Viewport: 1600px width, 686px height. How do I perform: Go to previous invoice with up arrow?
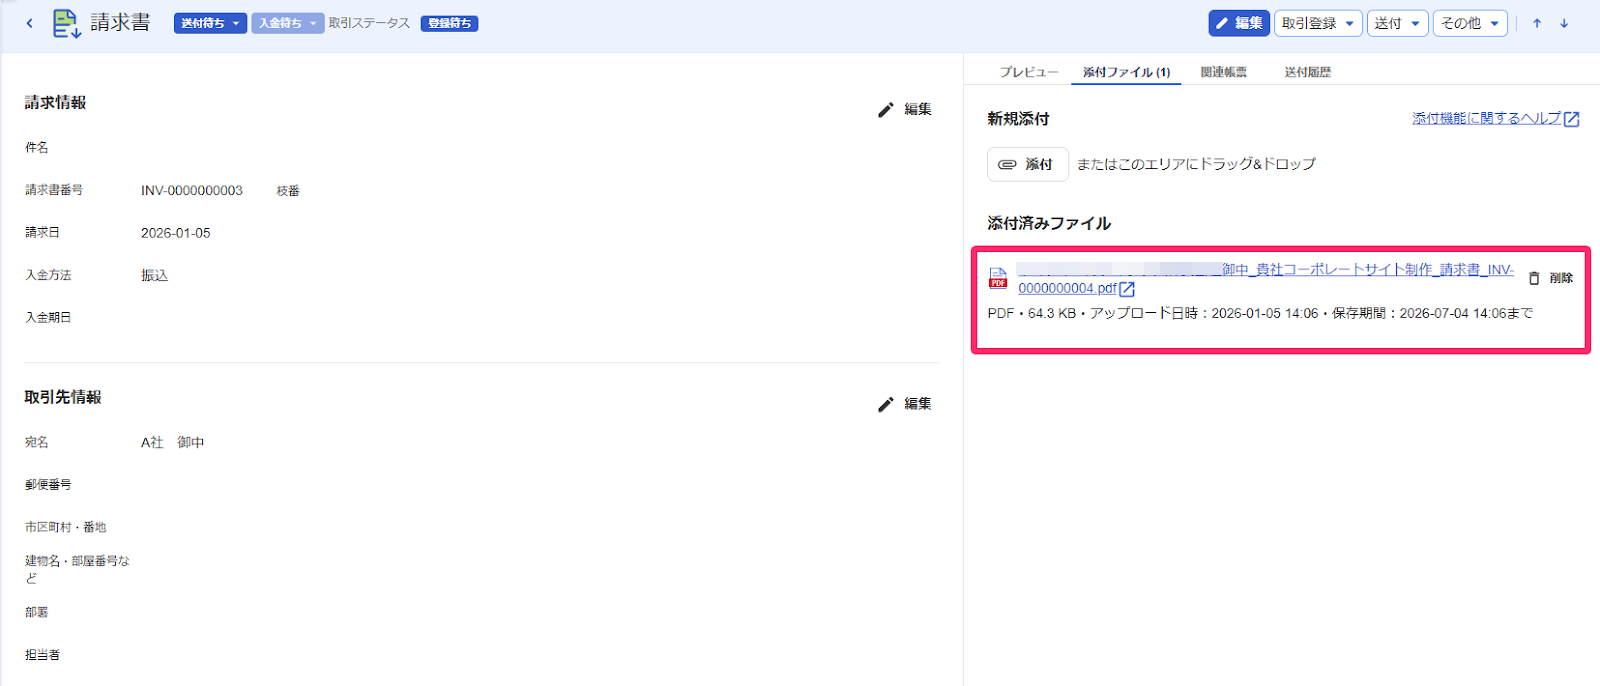[1537, 23]
